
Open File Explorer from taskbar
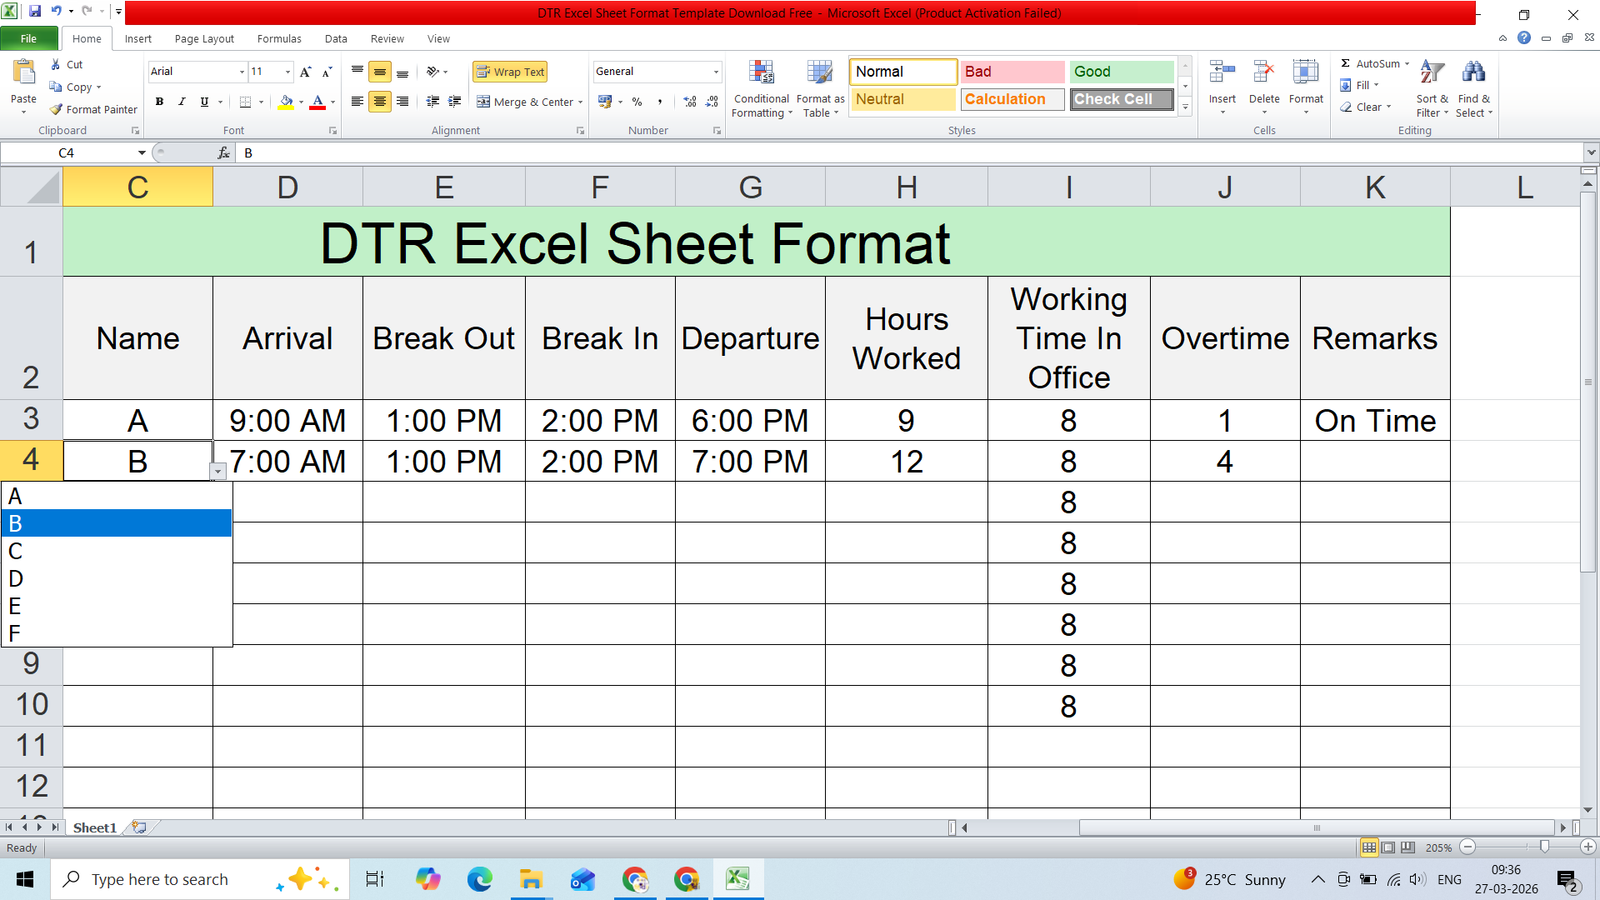coord(531,879)
